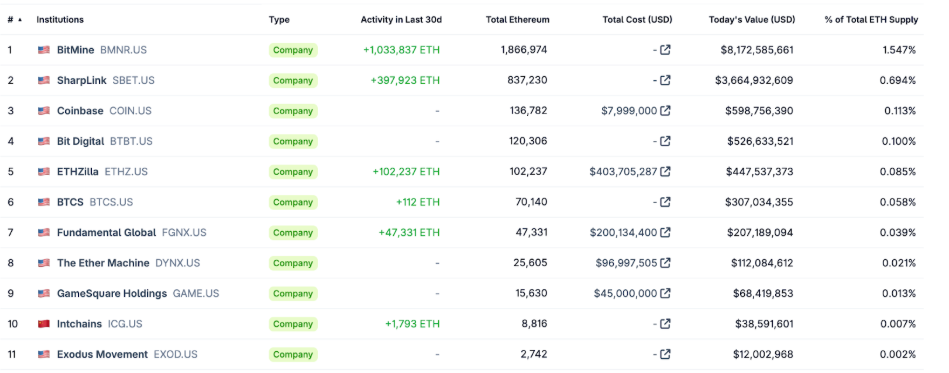Open external link icon next to $403,705,287
The width and height of the screenshot is (949, 373).
665,171
